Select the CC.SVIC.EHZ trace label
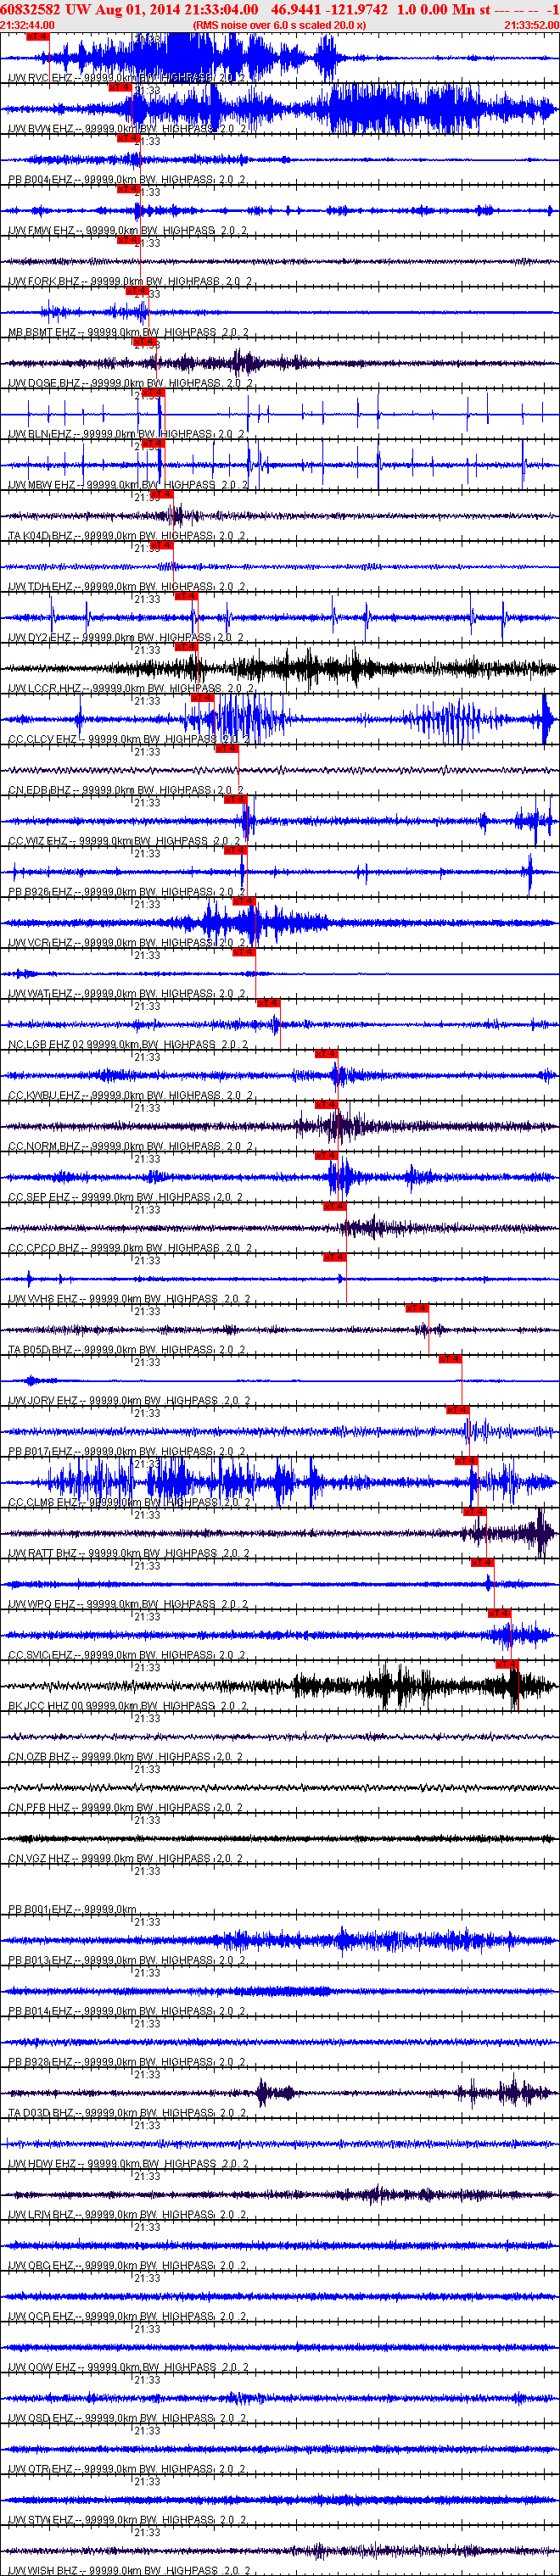 [x=127, y=1656]
